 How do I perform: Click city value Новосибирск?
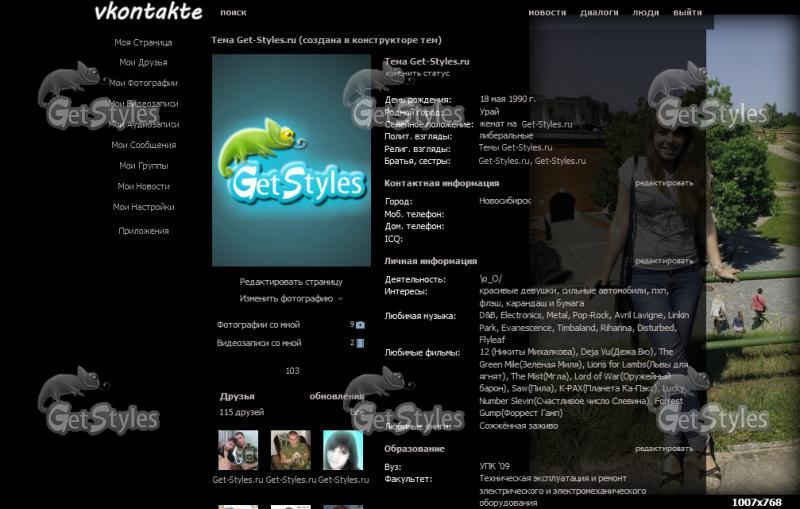[505, 201]
